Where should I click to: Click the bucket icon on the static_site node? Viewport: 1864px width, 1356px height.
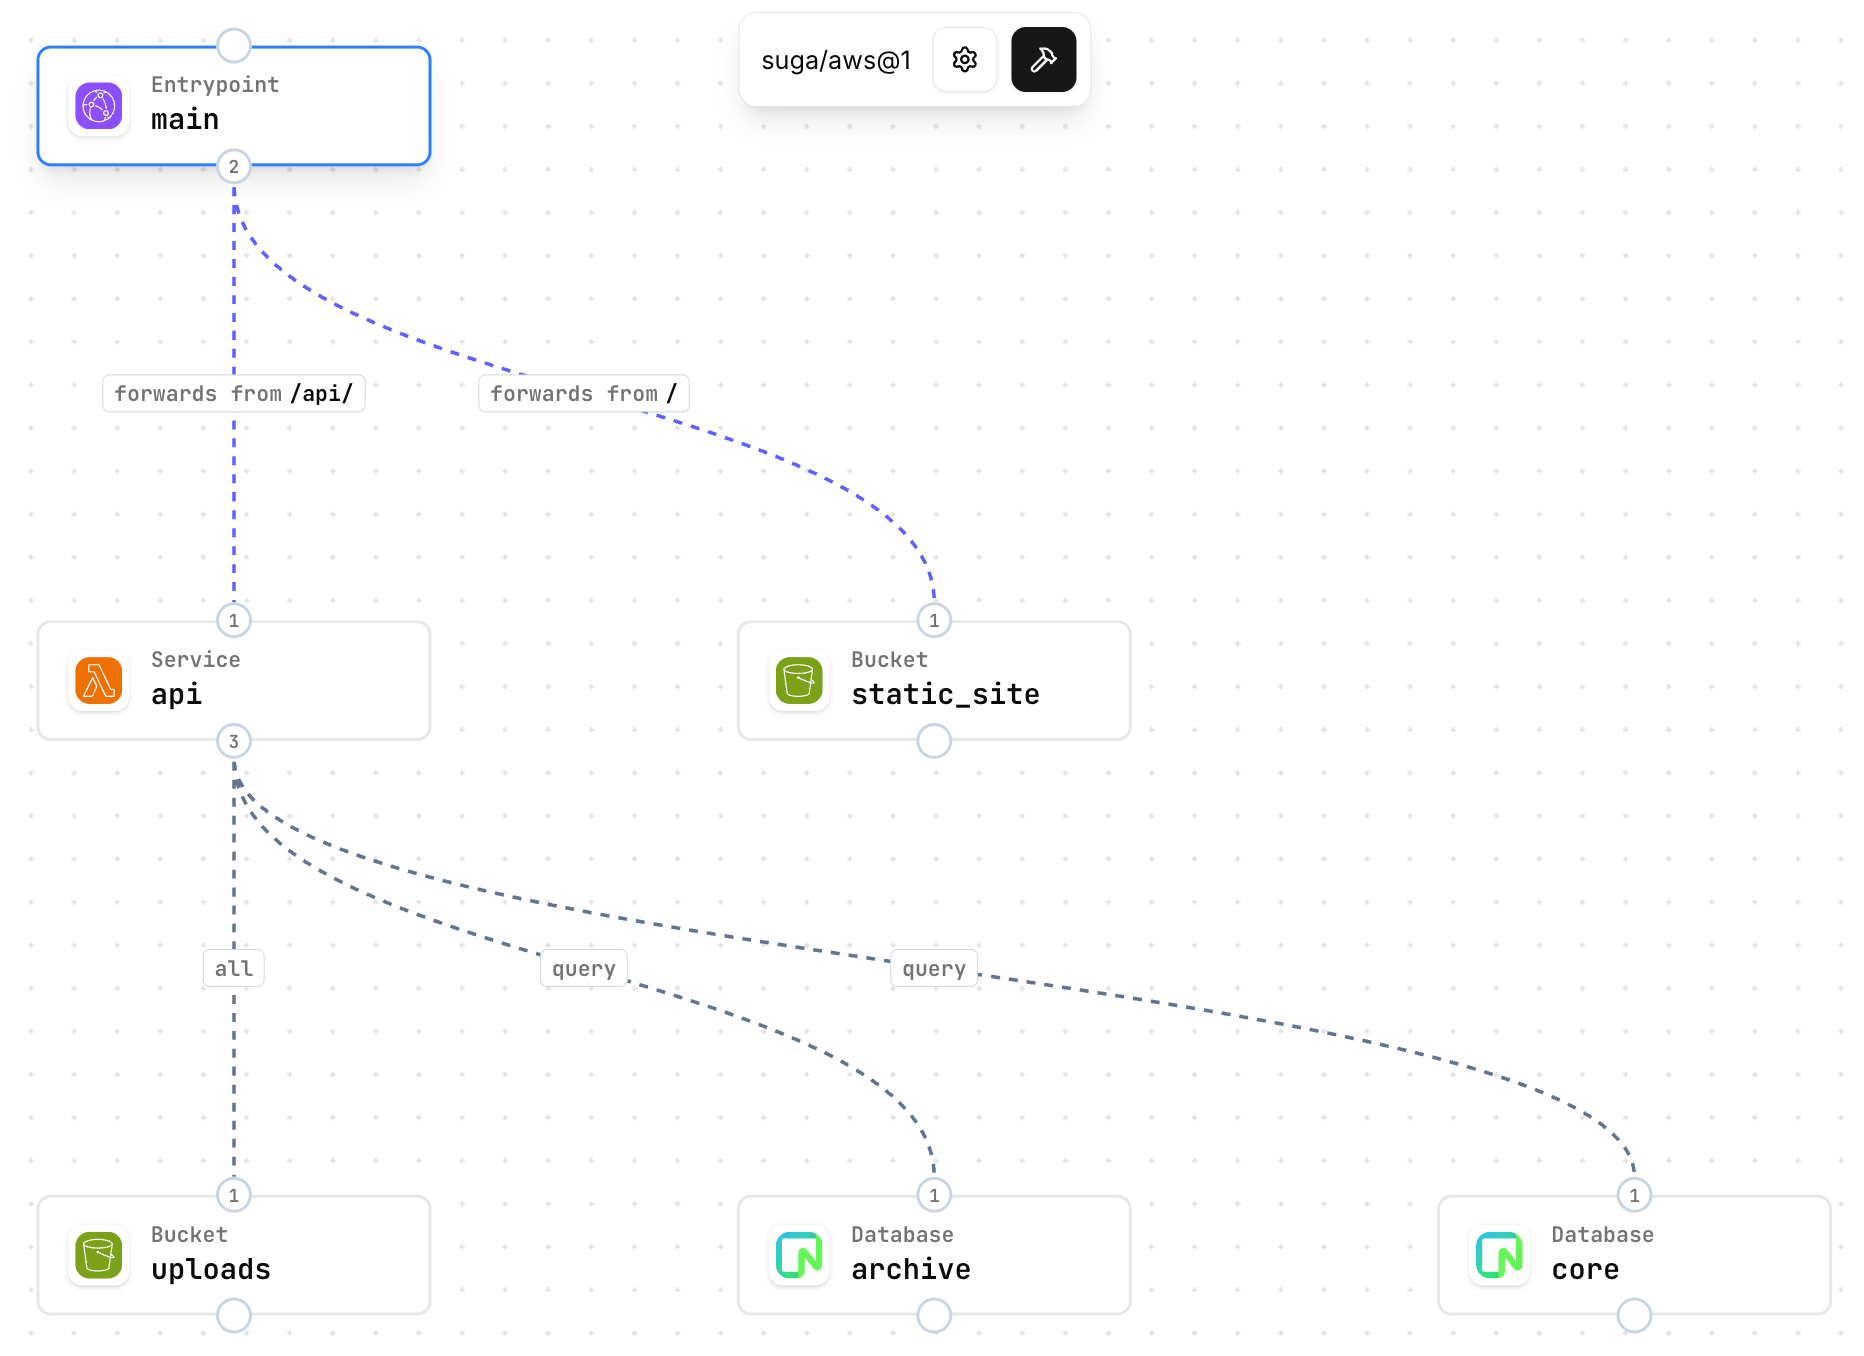coord(797,681)
